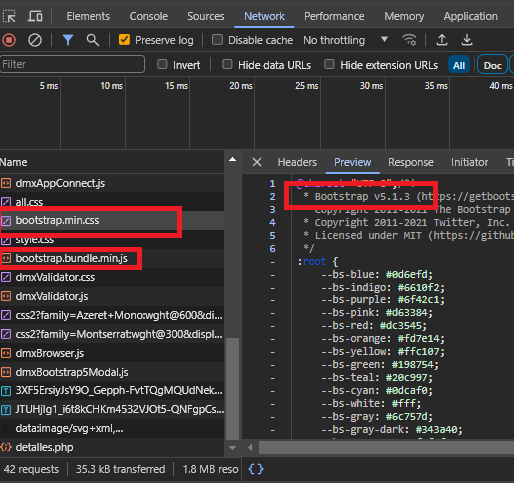Open network search with magnifier icon
Image resolution: width=514 pixels, height=483 pixels.
(x=93, y=40)
